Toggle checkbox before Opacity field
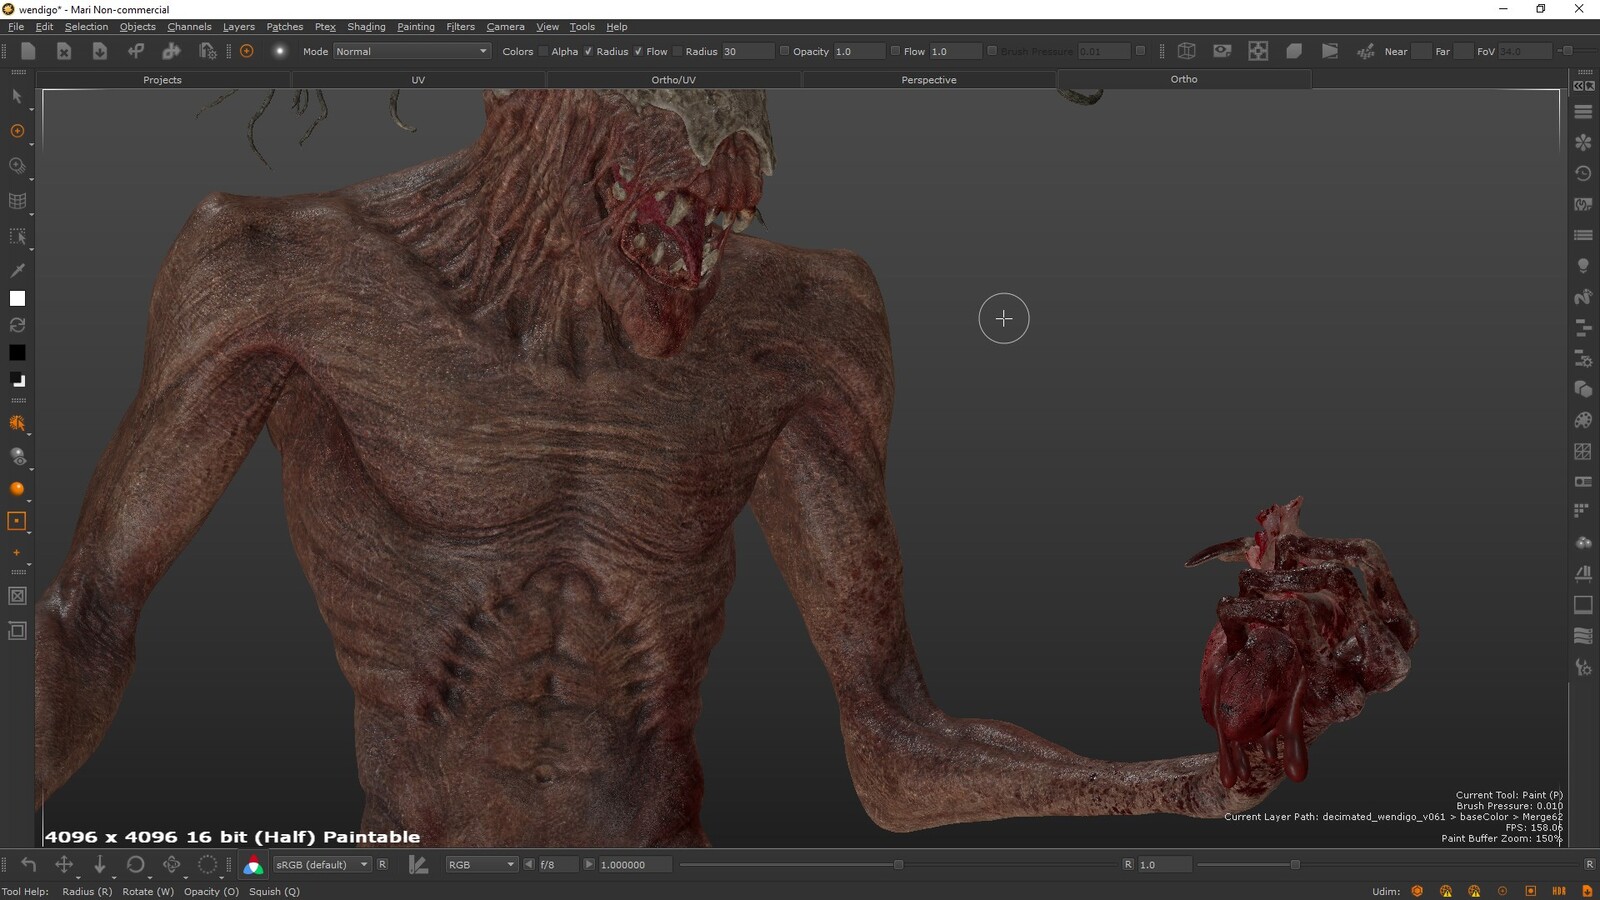This screenshot has height=900, width=1600. pos(784,51)
